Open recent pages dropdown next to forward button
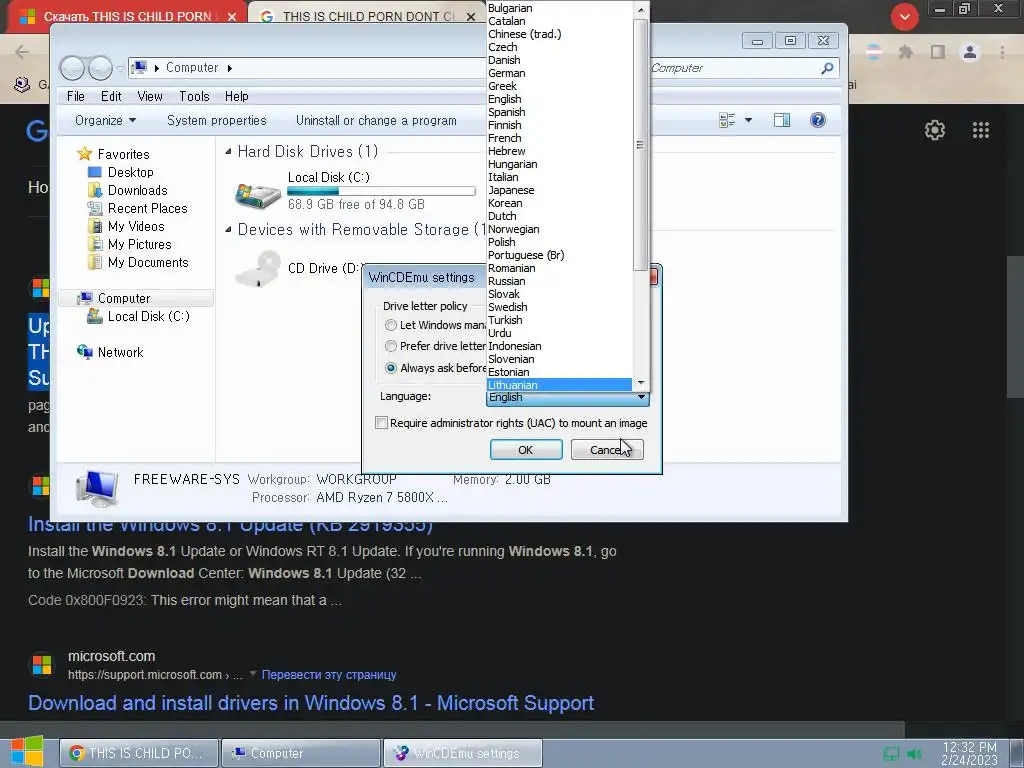This screenshot has height=768, width=1024. pyautogui.click(x=120, y=68)
